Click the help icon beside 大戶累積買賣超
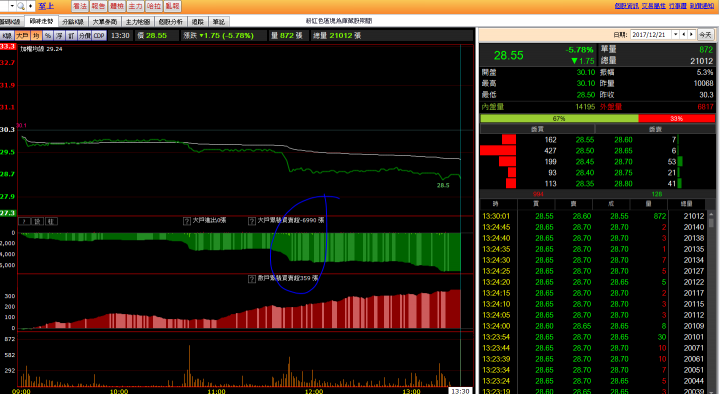Viewport: 720px width, 394px height. pyautogui.click(x=252, y=221)
